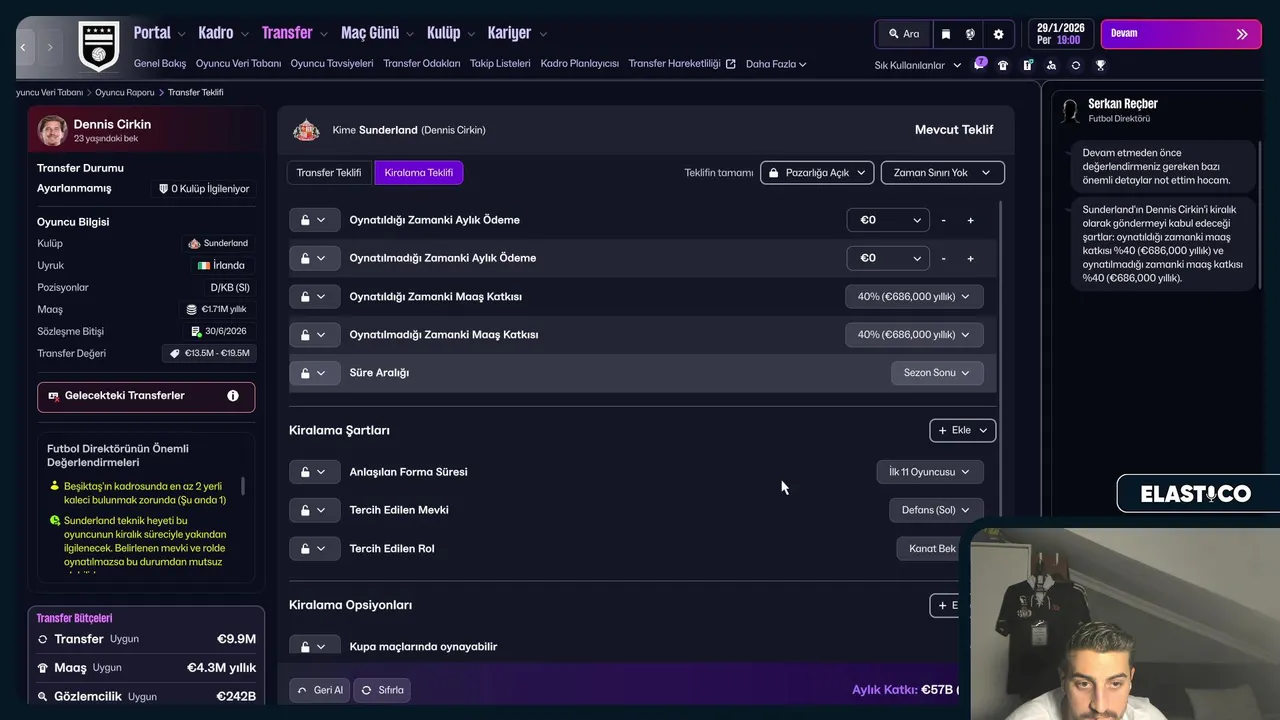Go back with the left navigation arrow
This screenshot has height=720, width=1280.
coord(24,47)
